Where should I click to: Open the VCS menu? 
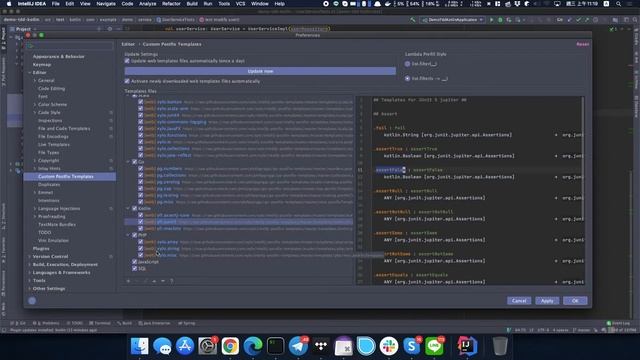[240, 4]
